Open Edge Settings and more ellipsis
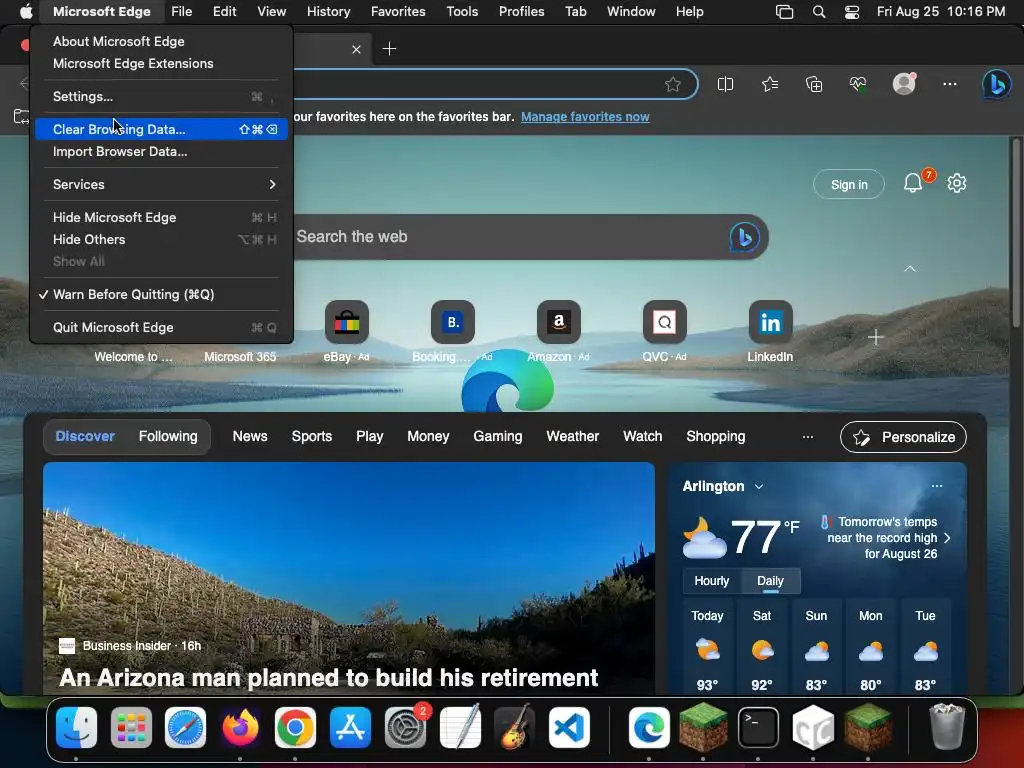The image size is (1024, 768). [x=950, y=84]
